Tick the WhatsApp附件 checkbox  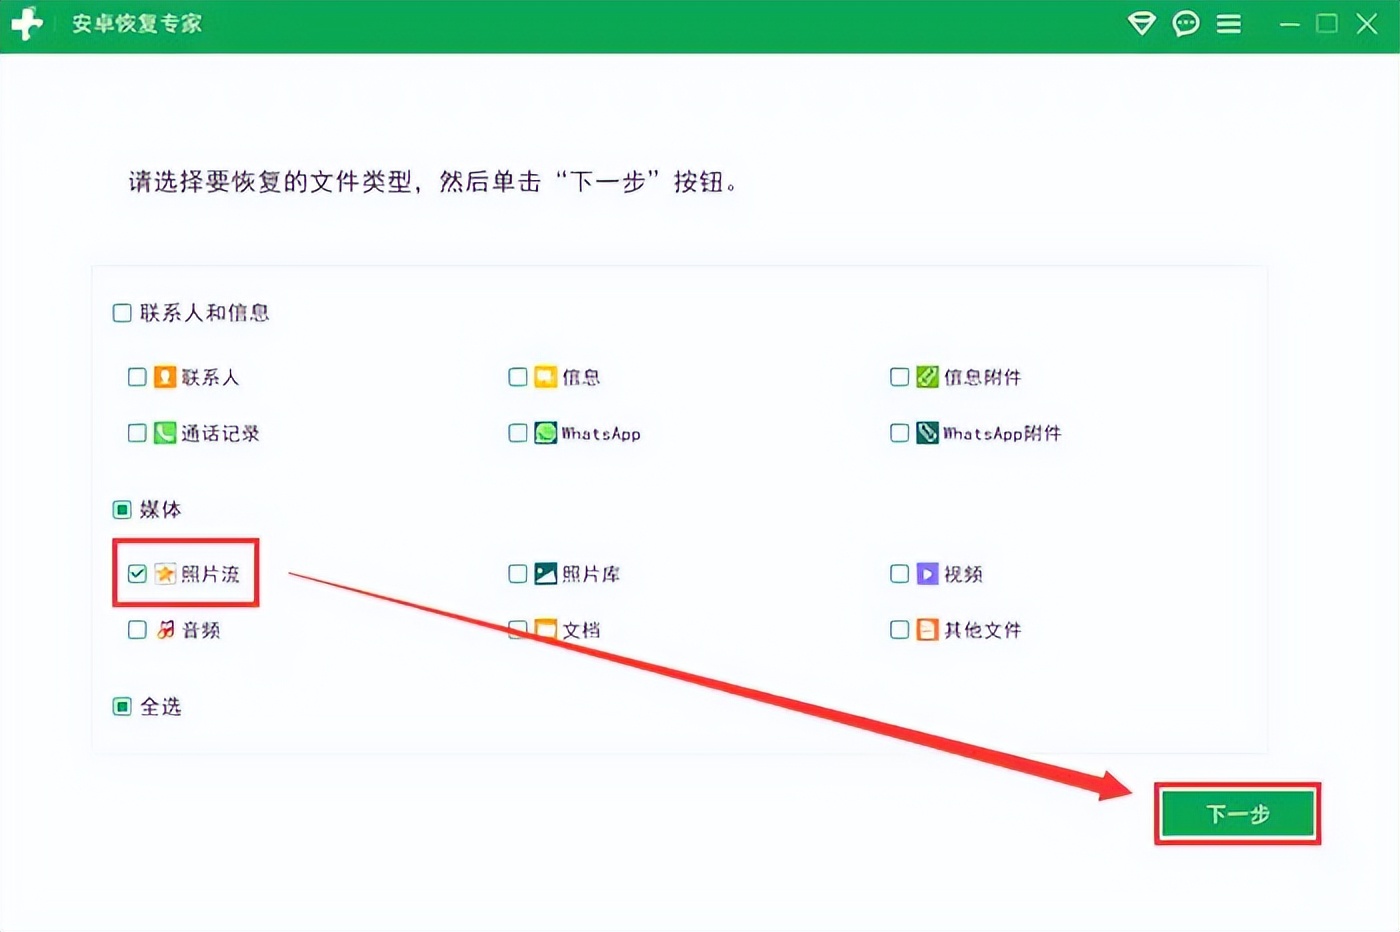coord(899,433)
